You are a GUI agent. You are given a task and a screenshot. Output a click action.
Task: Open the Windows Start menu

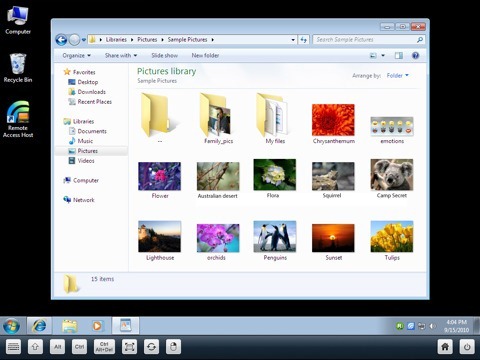tap(12, 326)
